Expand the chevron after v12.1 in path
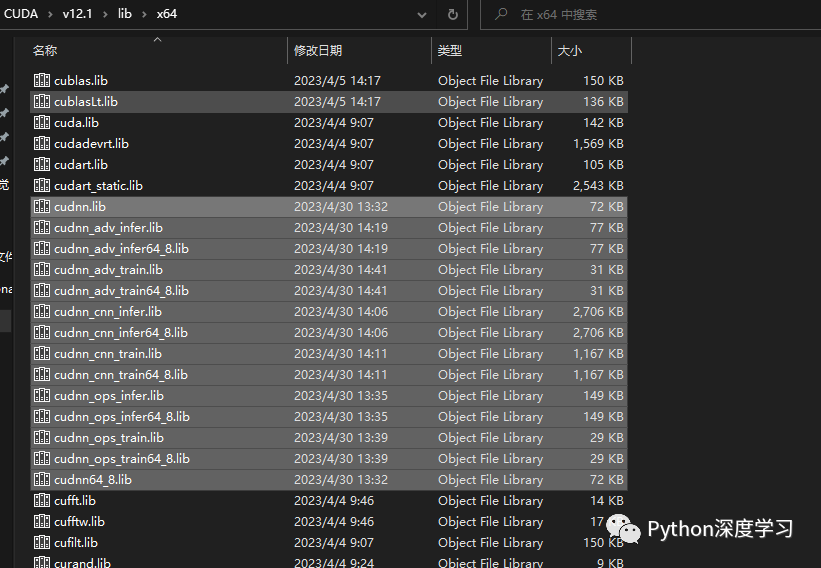Screen dimensions: 821x568 click(x=105, y=14)
